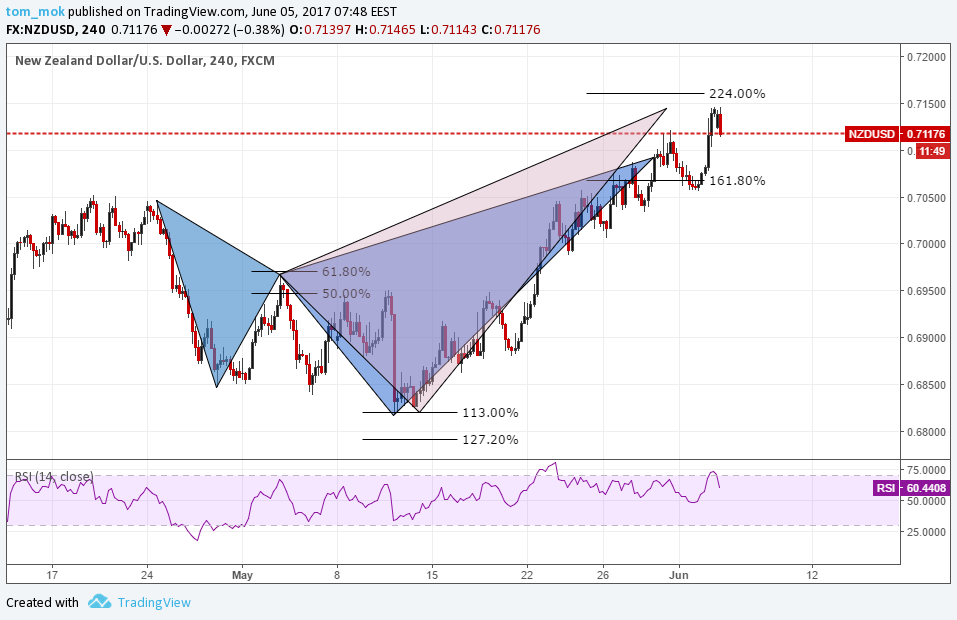
Task: Click the 113.00% extension label
Action: pyautogui.click(x=490, y=413)
